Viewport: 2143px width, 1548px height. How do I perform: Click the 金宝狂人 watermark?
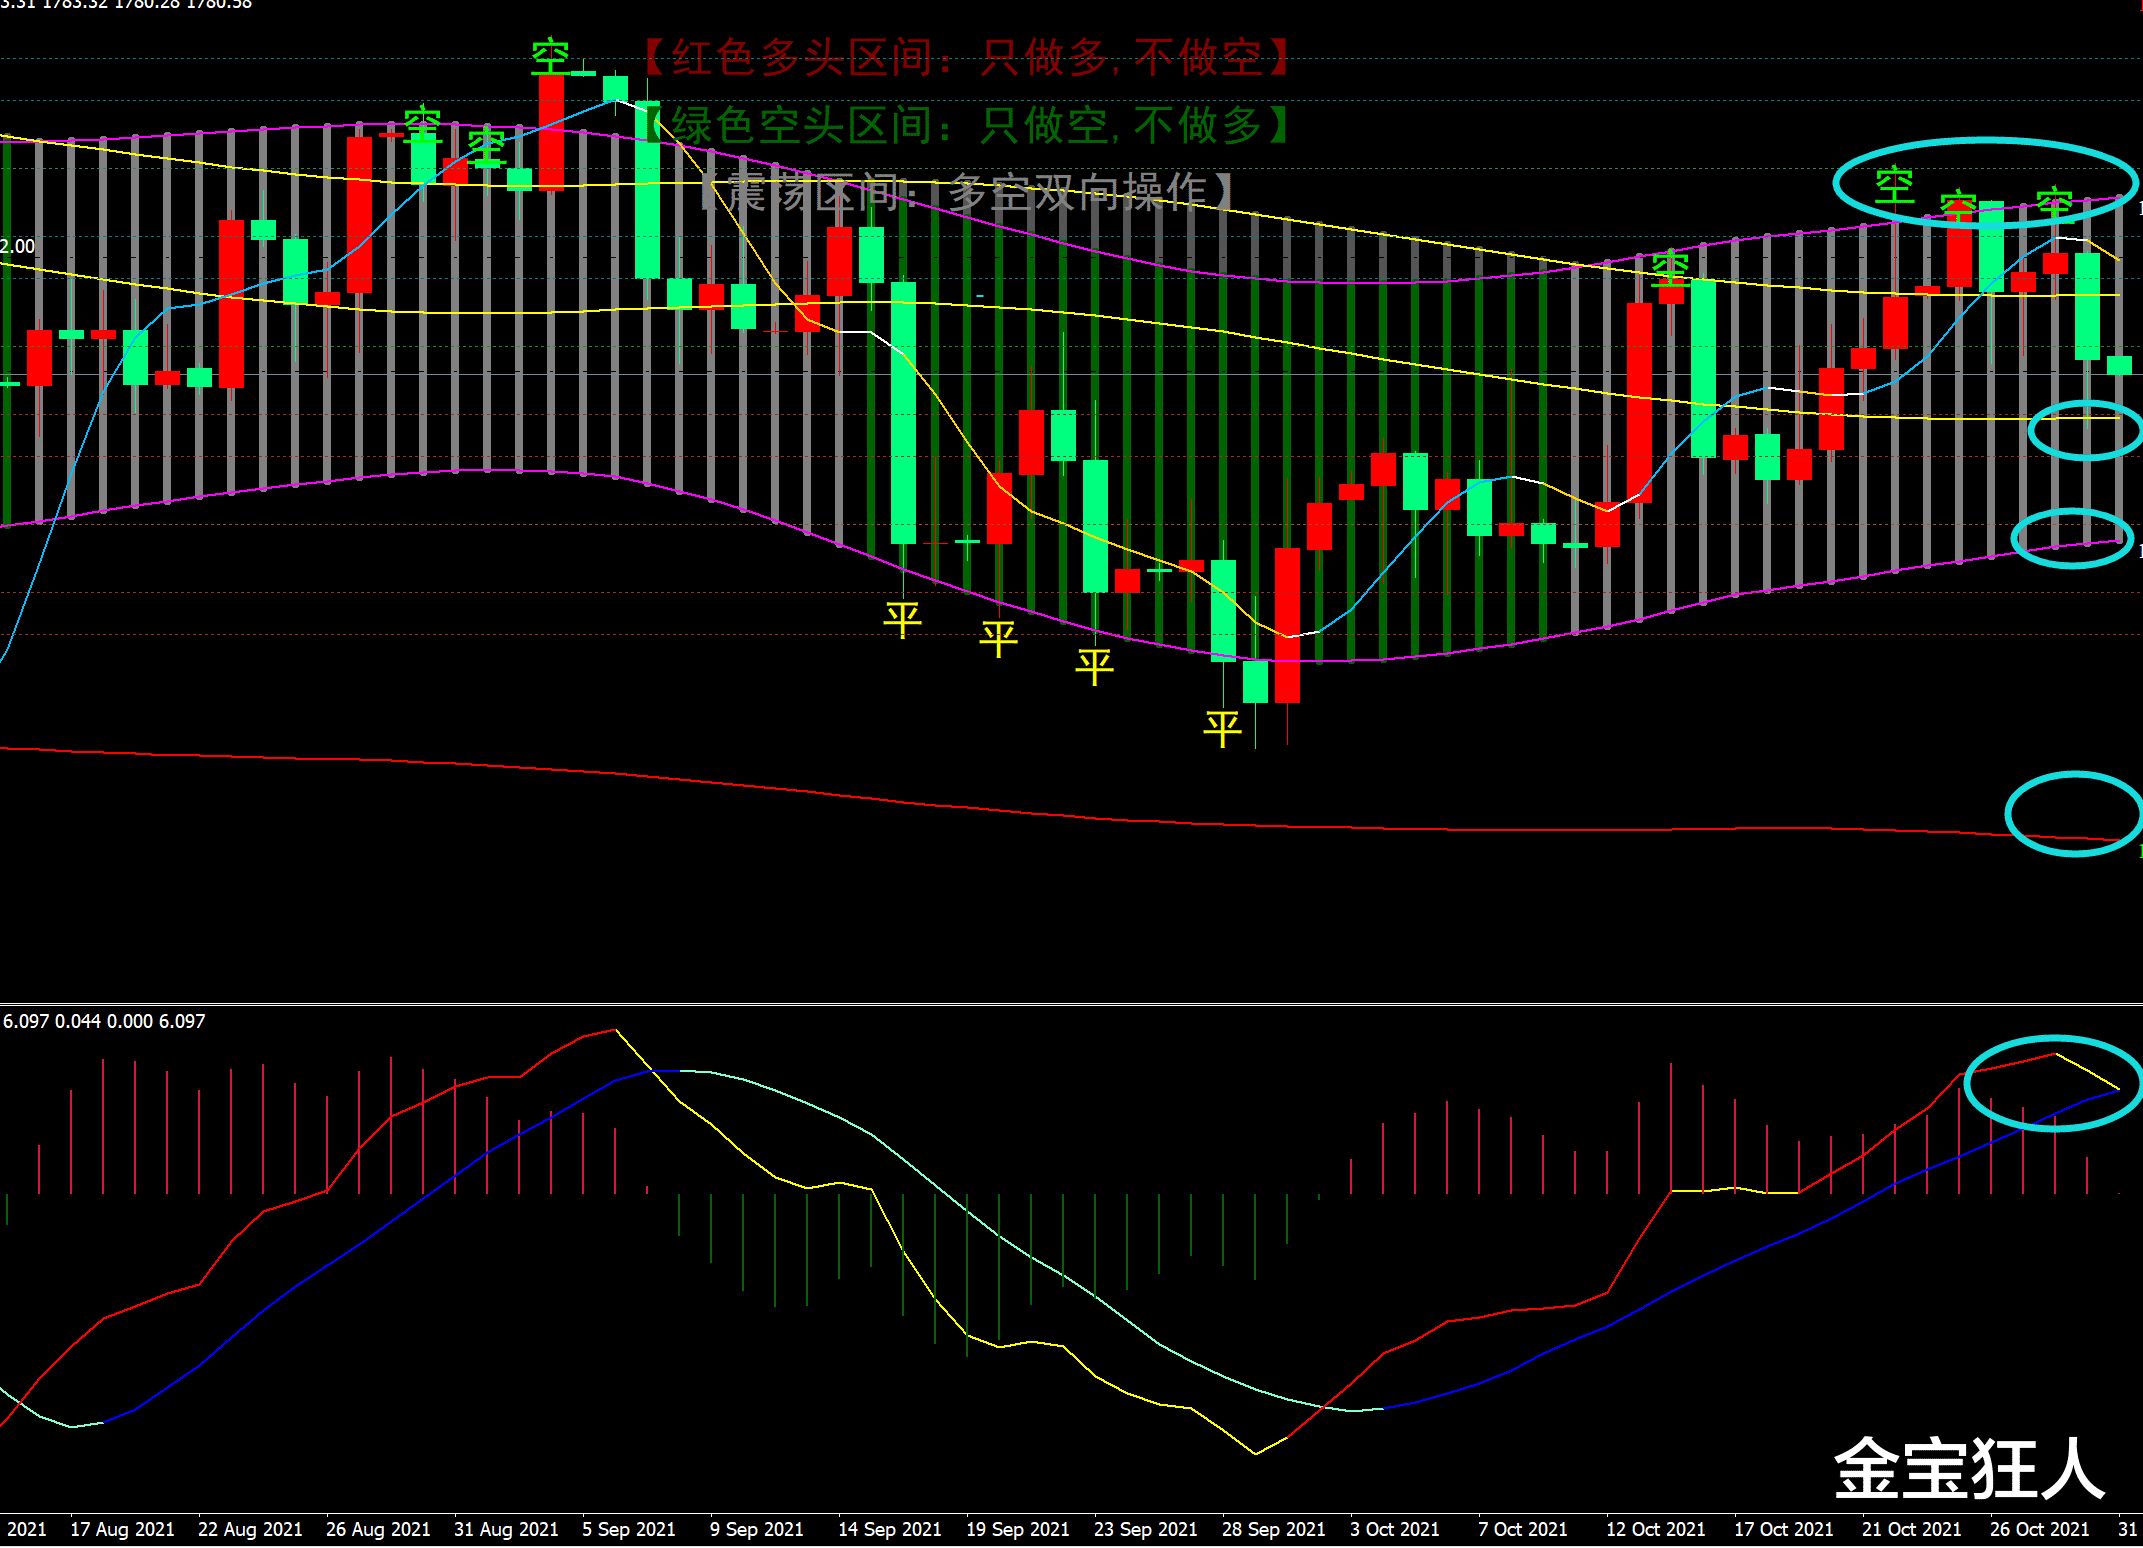[x=1969, y=1468]
